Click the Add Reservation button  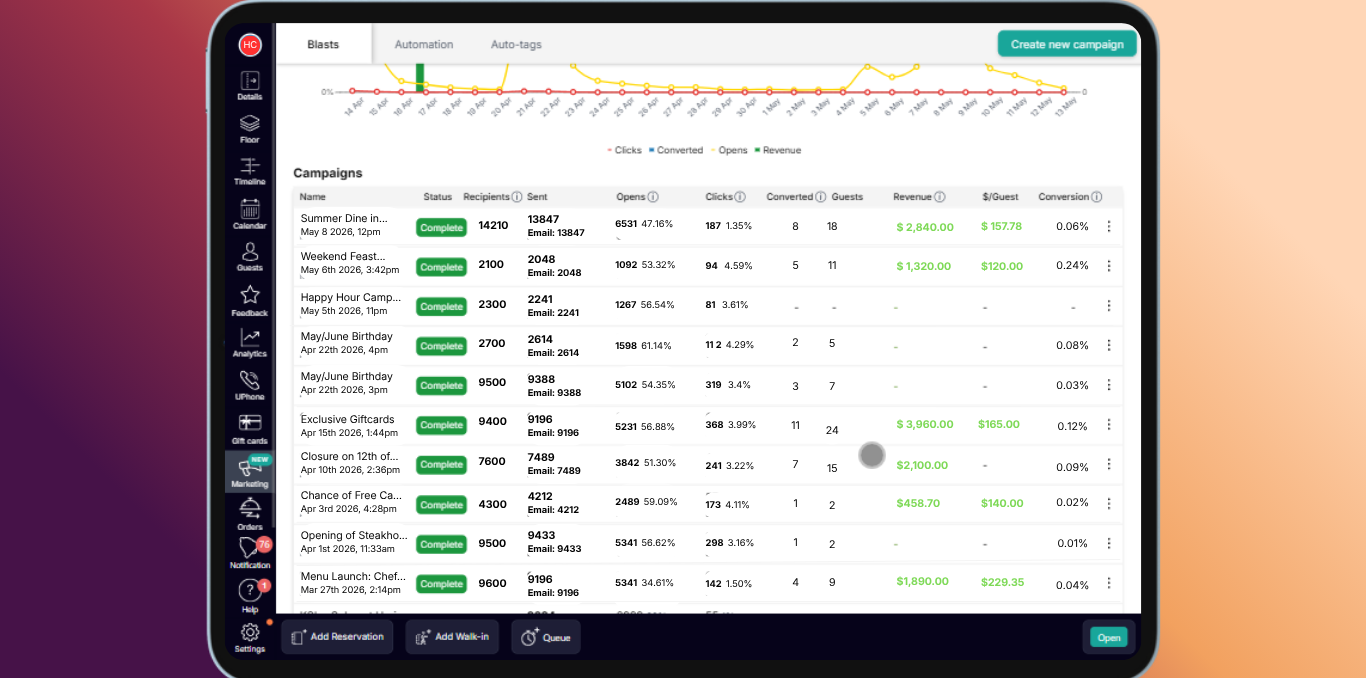coord(337,637)
